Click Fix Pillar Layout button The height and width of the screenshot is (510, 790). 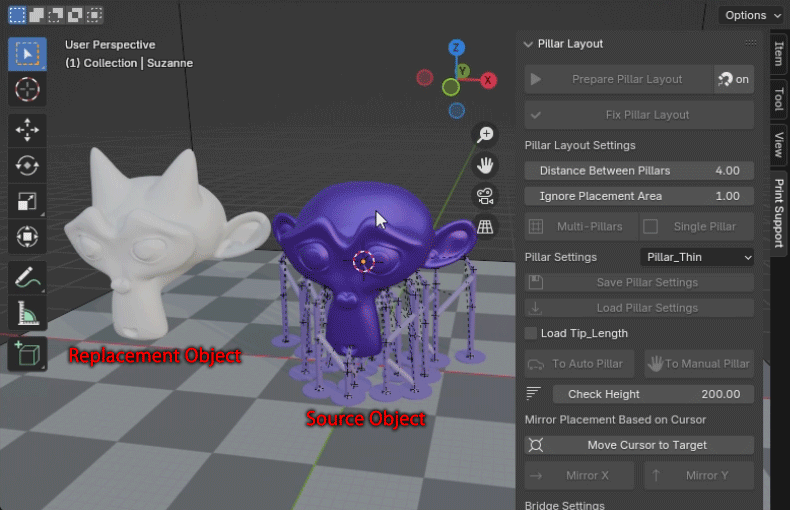point(639,115)
